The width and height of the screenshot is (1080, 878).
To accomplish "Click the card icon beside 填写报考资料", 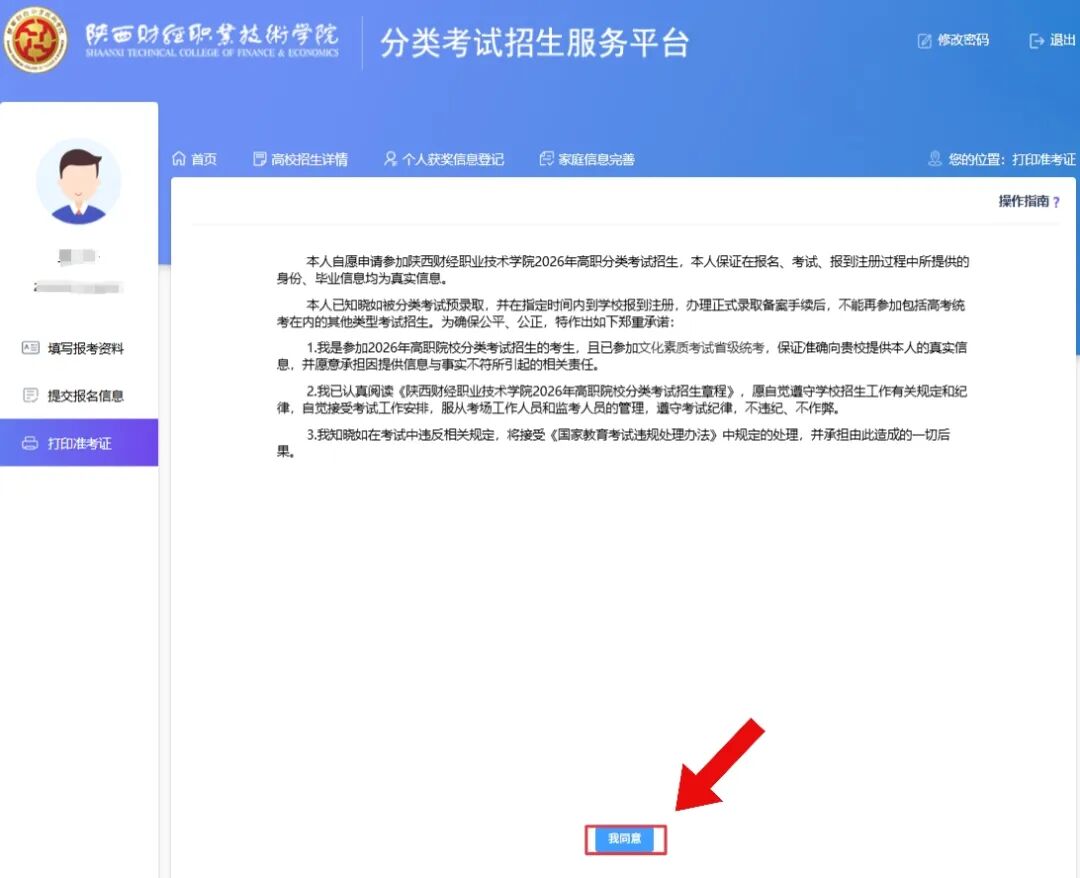I will (x=30, y=348).
